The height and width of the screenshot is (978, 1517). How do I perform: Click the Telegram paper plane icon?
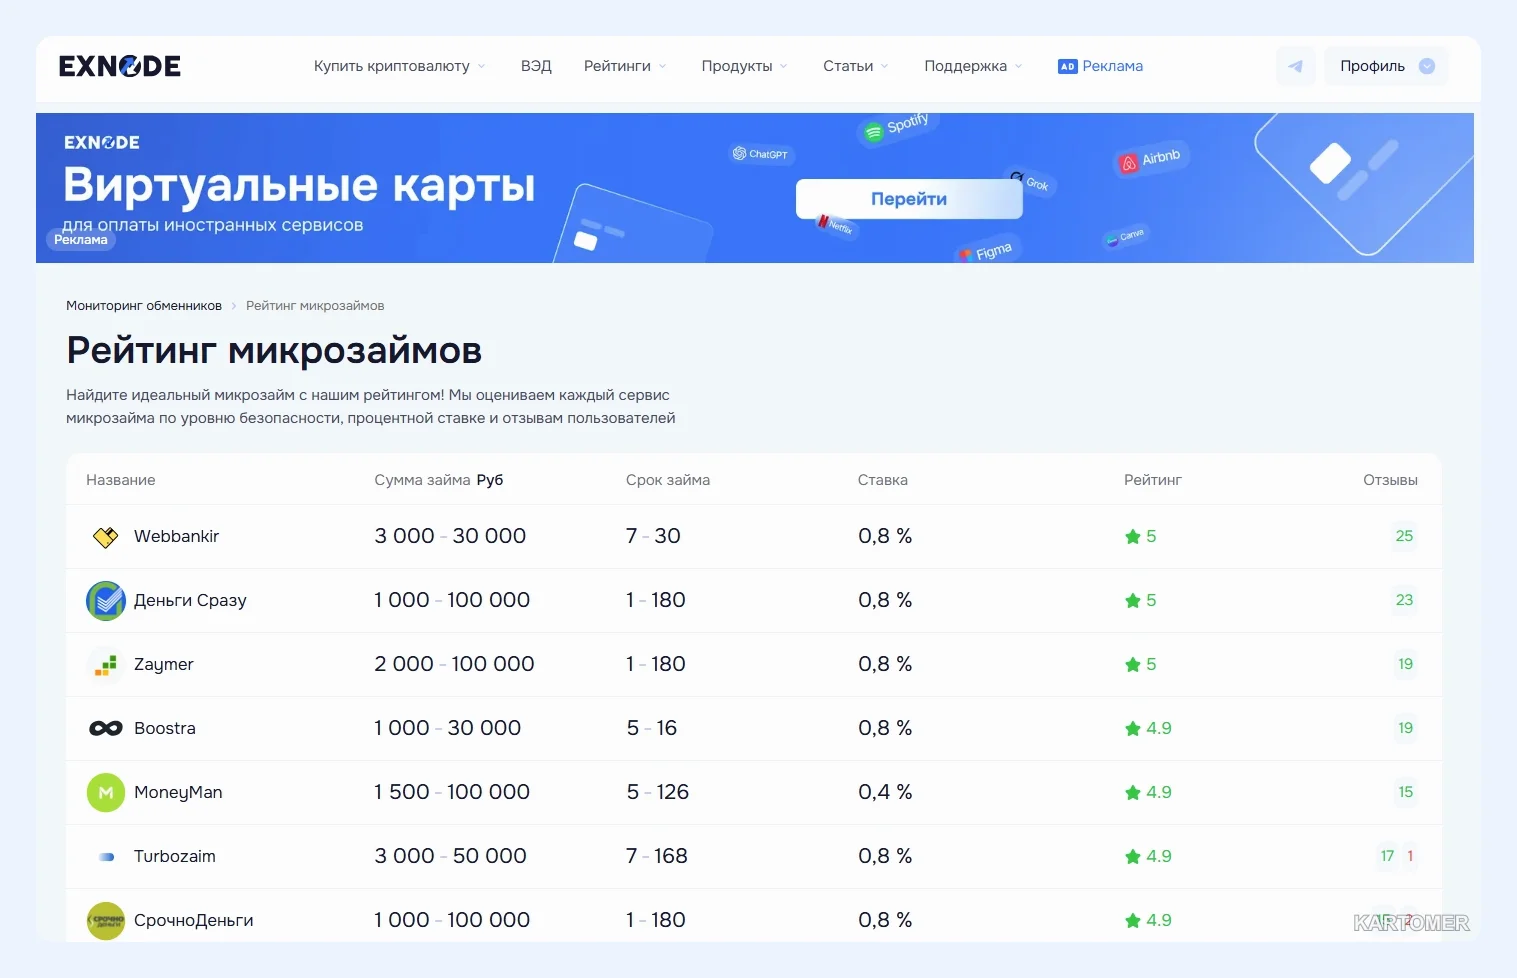pos(1295,66)
